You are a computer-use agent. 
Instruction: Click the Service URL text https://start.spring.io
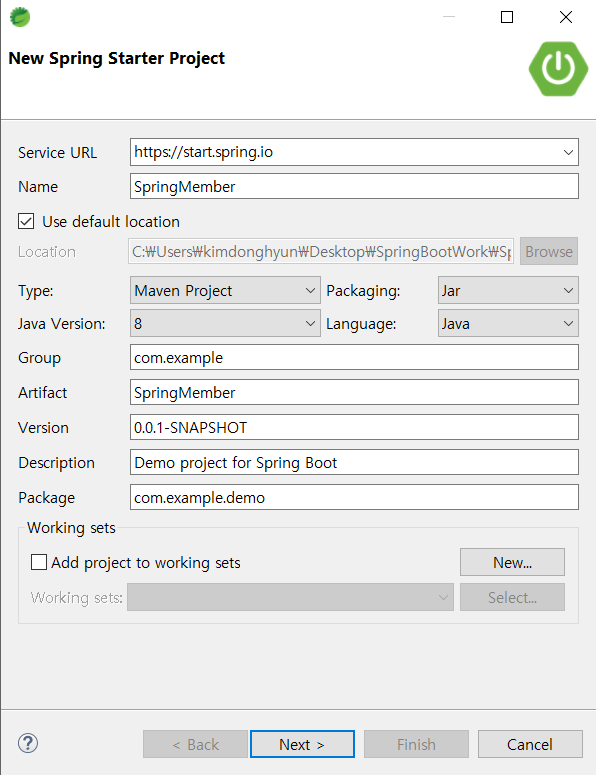point(203,152)
